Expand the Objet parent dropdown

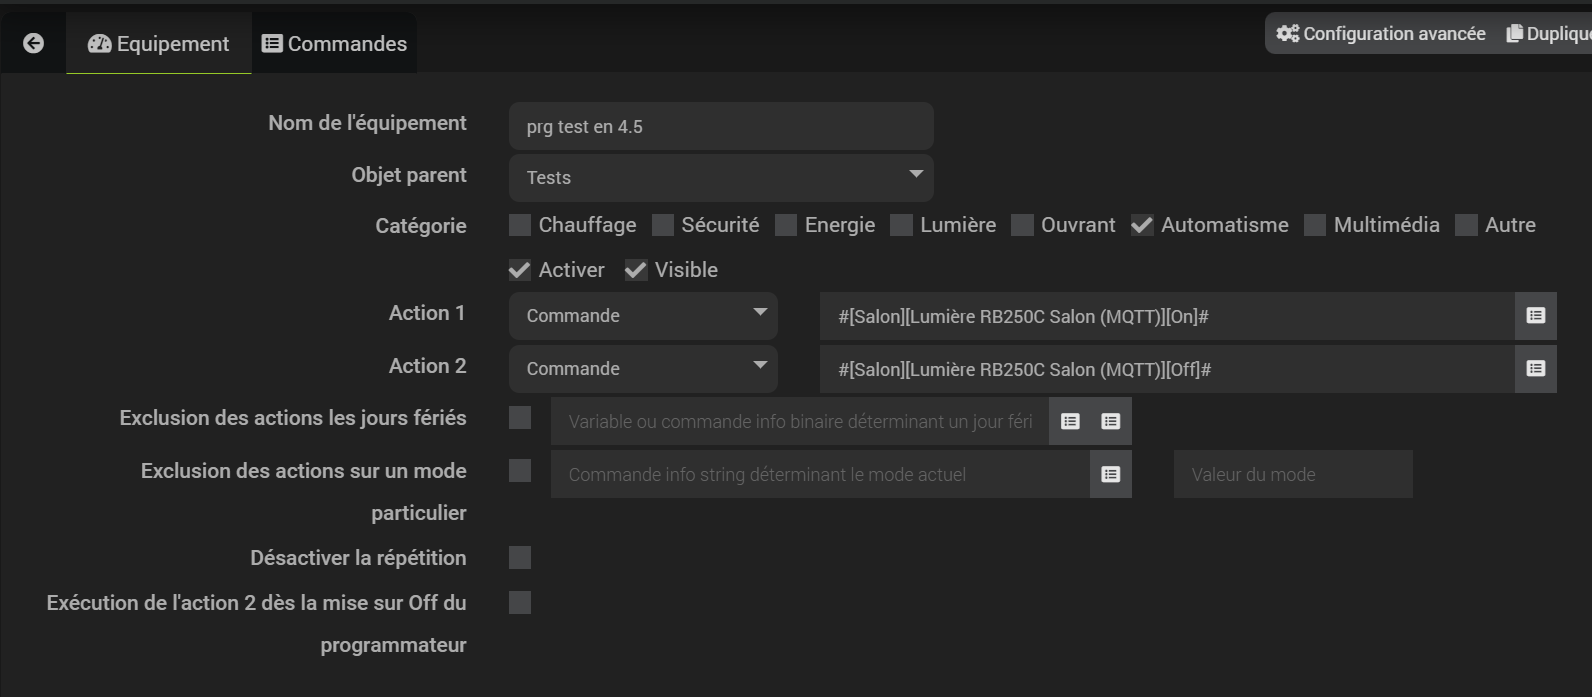[721, 177]
